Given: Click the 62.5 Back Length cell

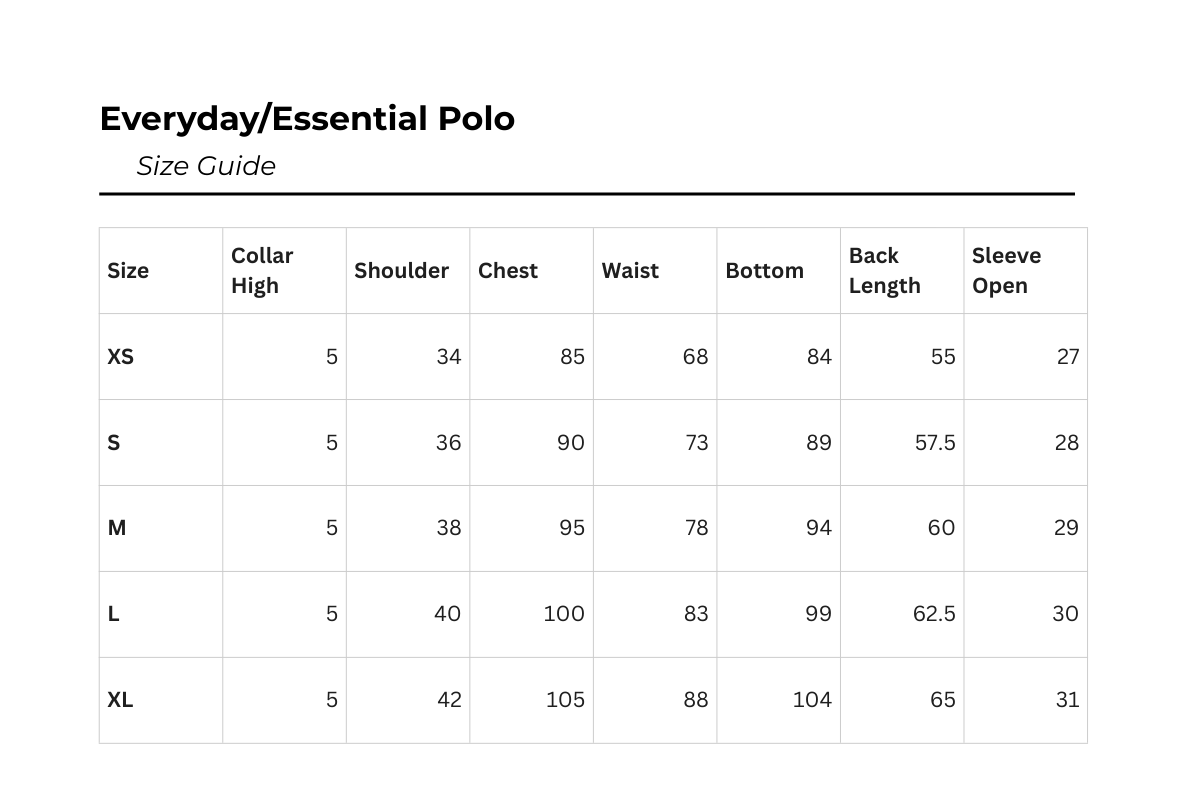Looking at the screenshot, I should tap(934, 614).
